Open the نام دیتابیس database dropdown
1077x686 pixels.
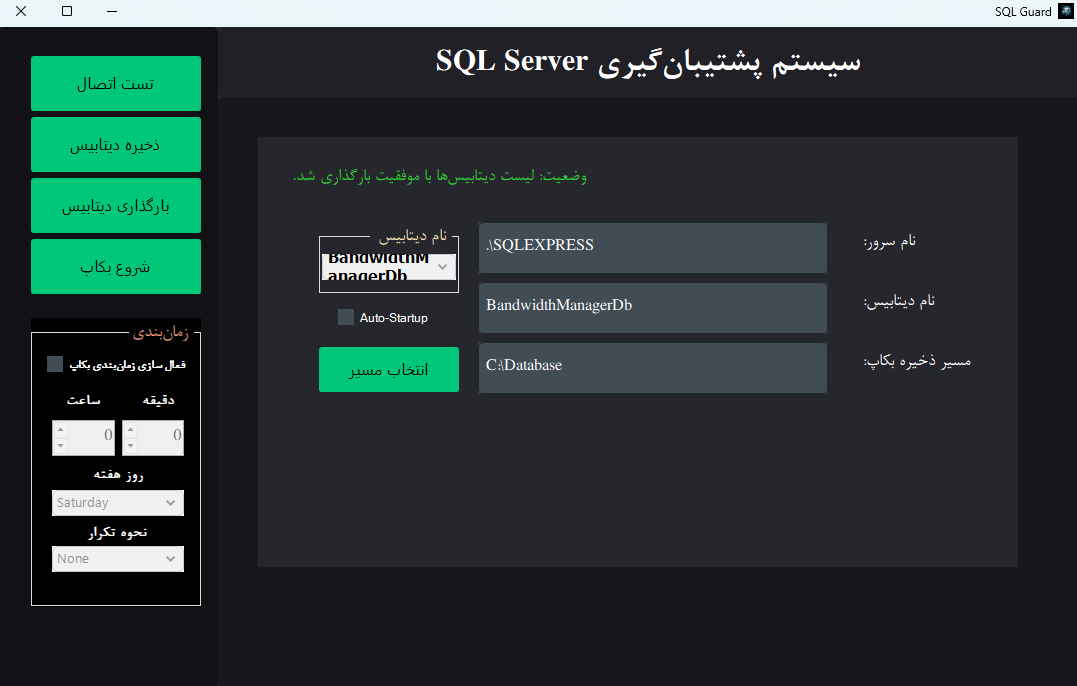coord(389,266)
